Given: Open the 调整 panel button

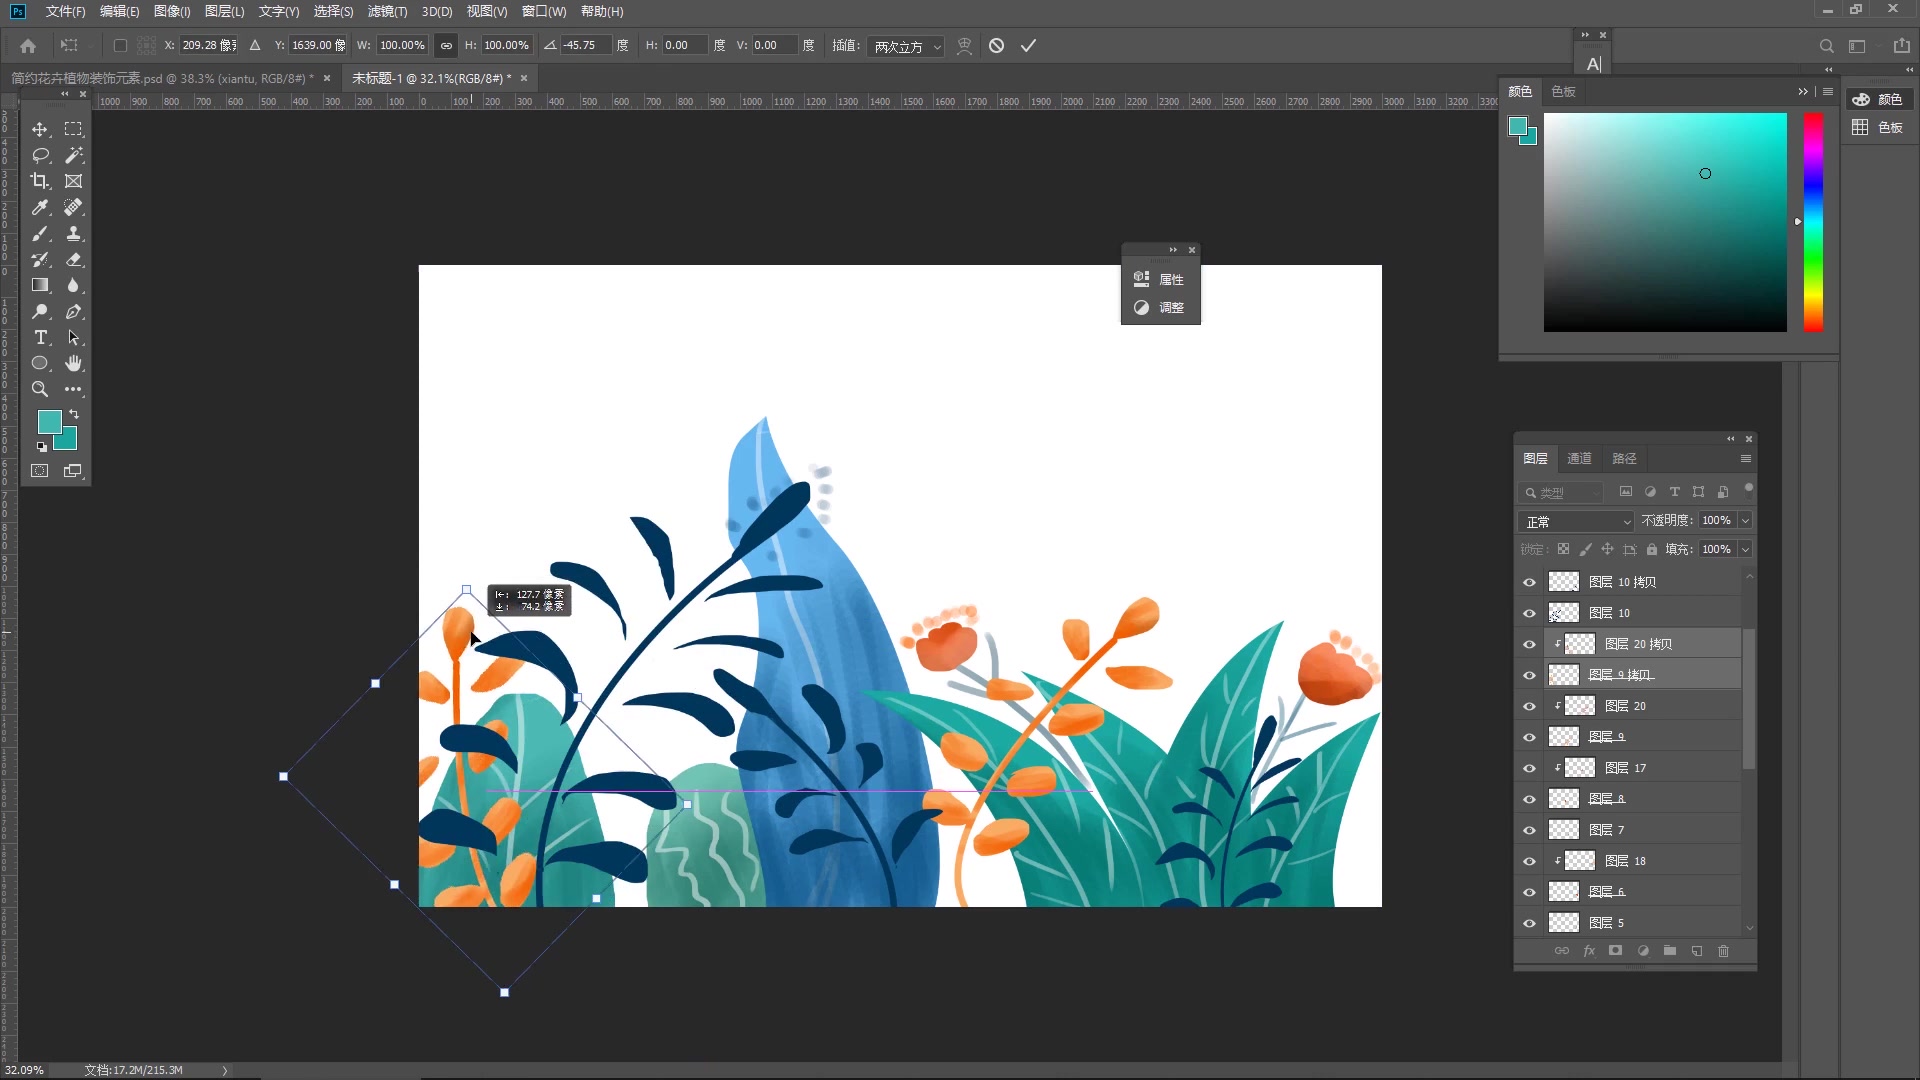Looking at the screenshot, I should click(x=1160, y=307).
